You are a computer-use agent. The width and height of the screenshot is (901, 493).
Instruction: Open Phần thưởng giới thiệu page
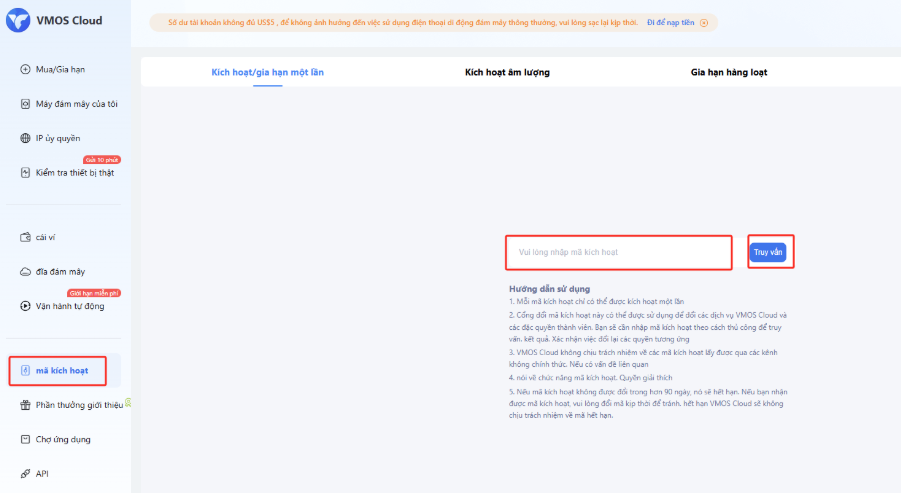(x=79, y=405)
